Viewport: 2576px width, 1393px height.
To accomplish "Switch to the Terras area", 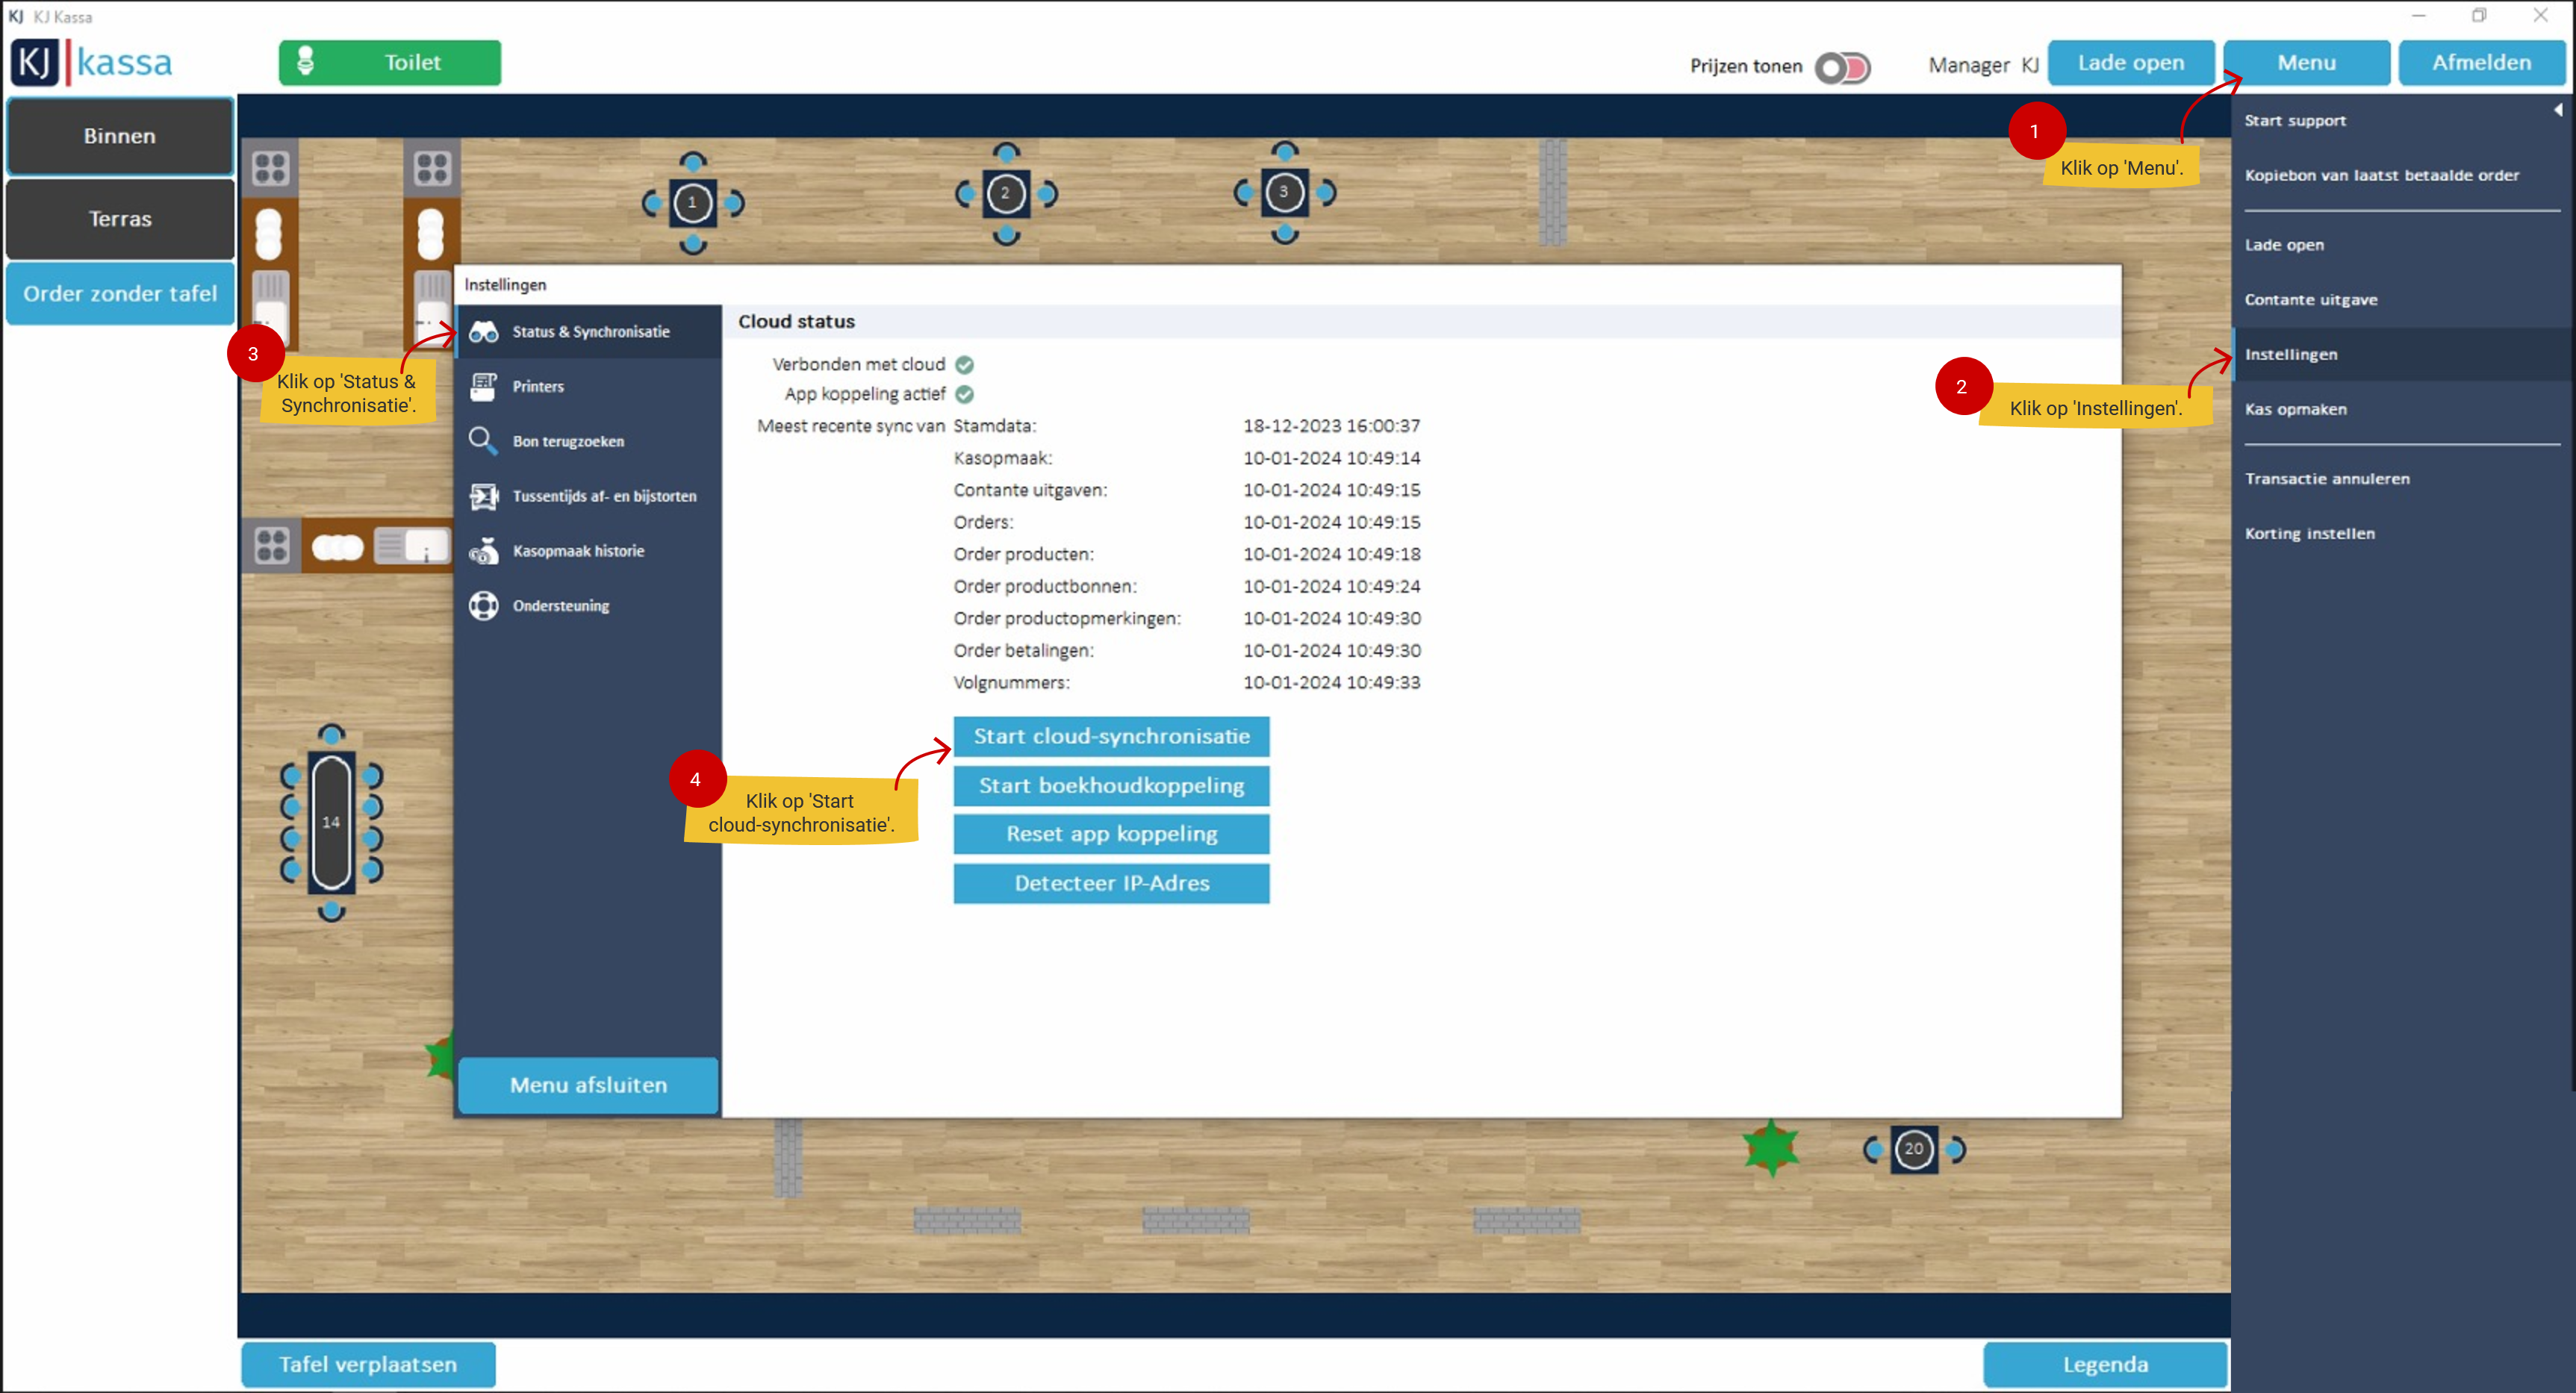I will [x=120, y=219].
